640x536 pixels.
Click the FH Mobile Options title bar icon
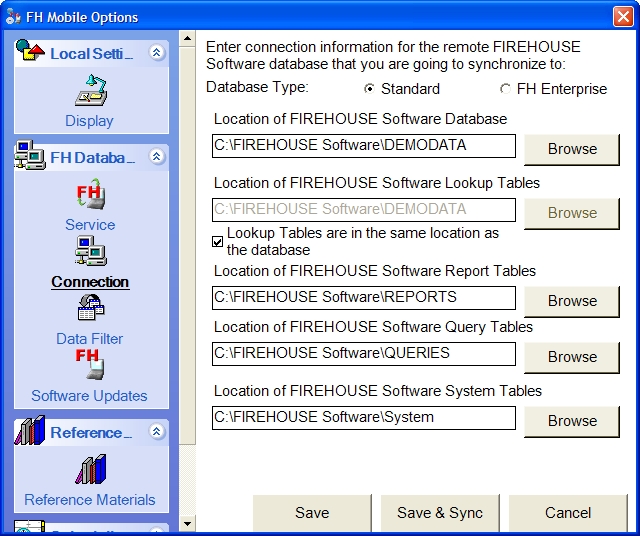point(13,17)
